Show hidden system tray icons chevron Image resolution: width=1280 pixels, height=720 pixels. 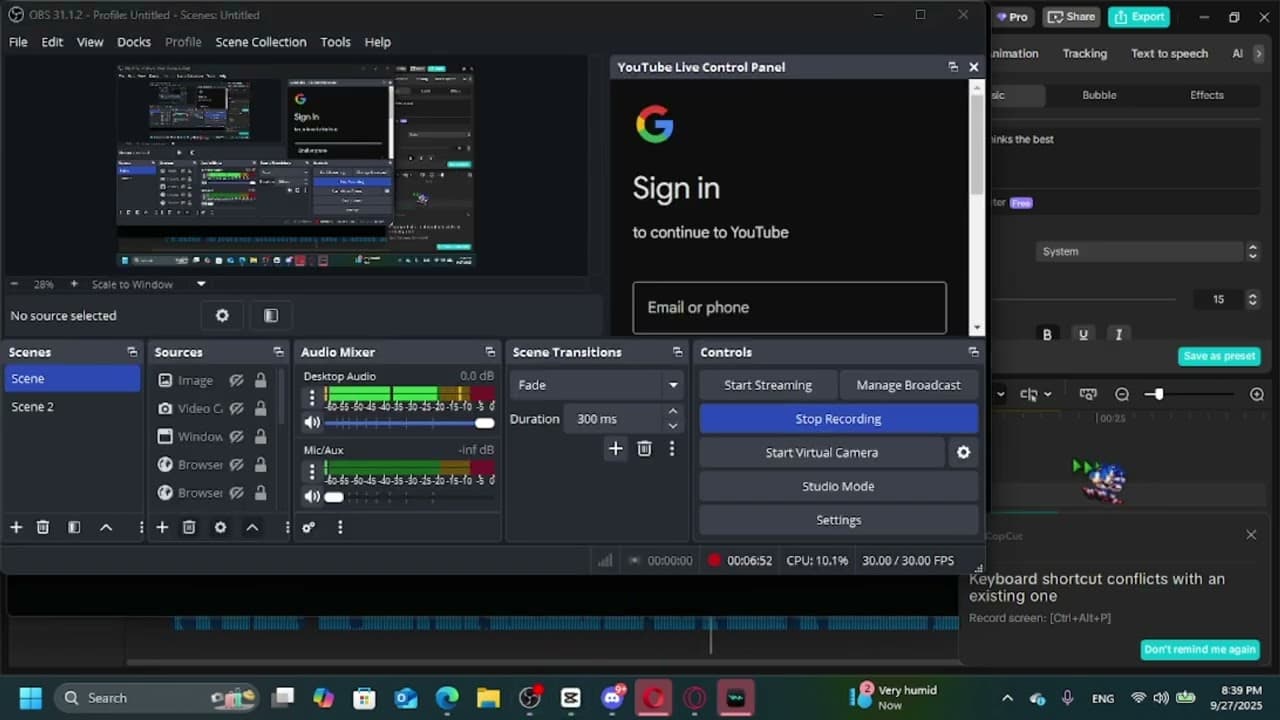click(x=1007, y=698)
